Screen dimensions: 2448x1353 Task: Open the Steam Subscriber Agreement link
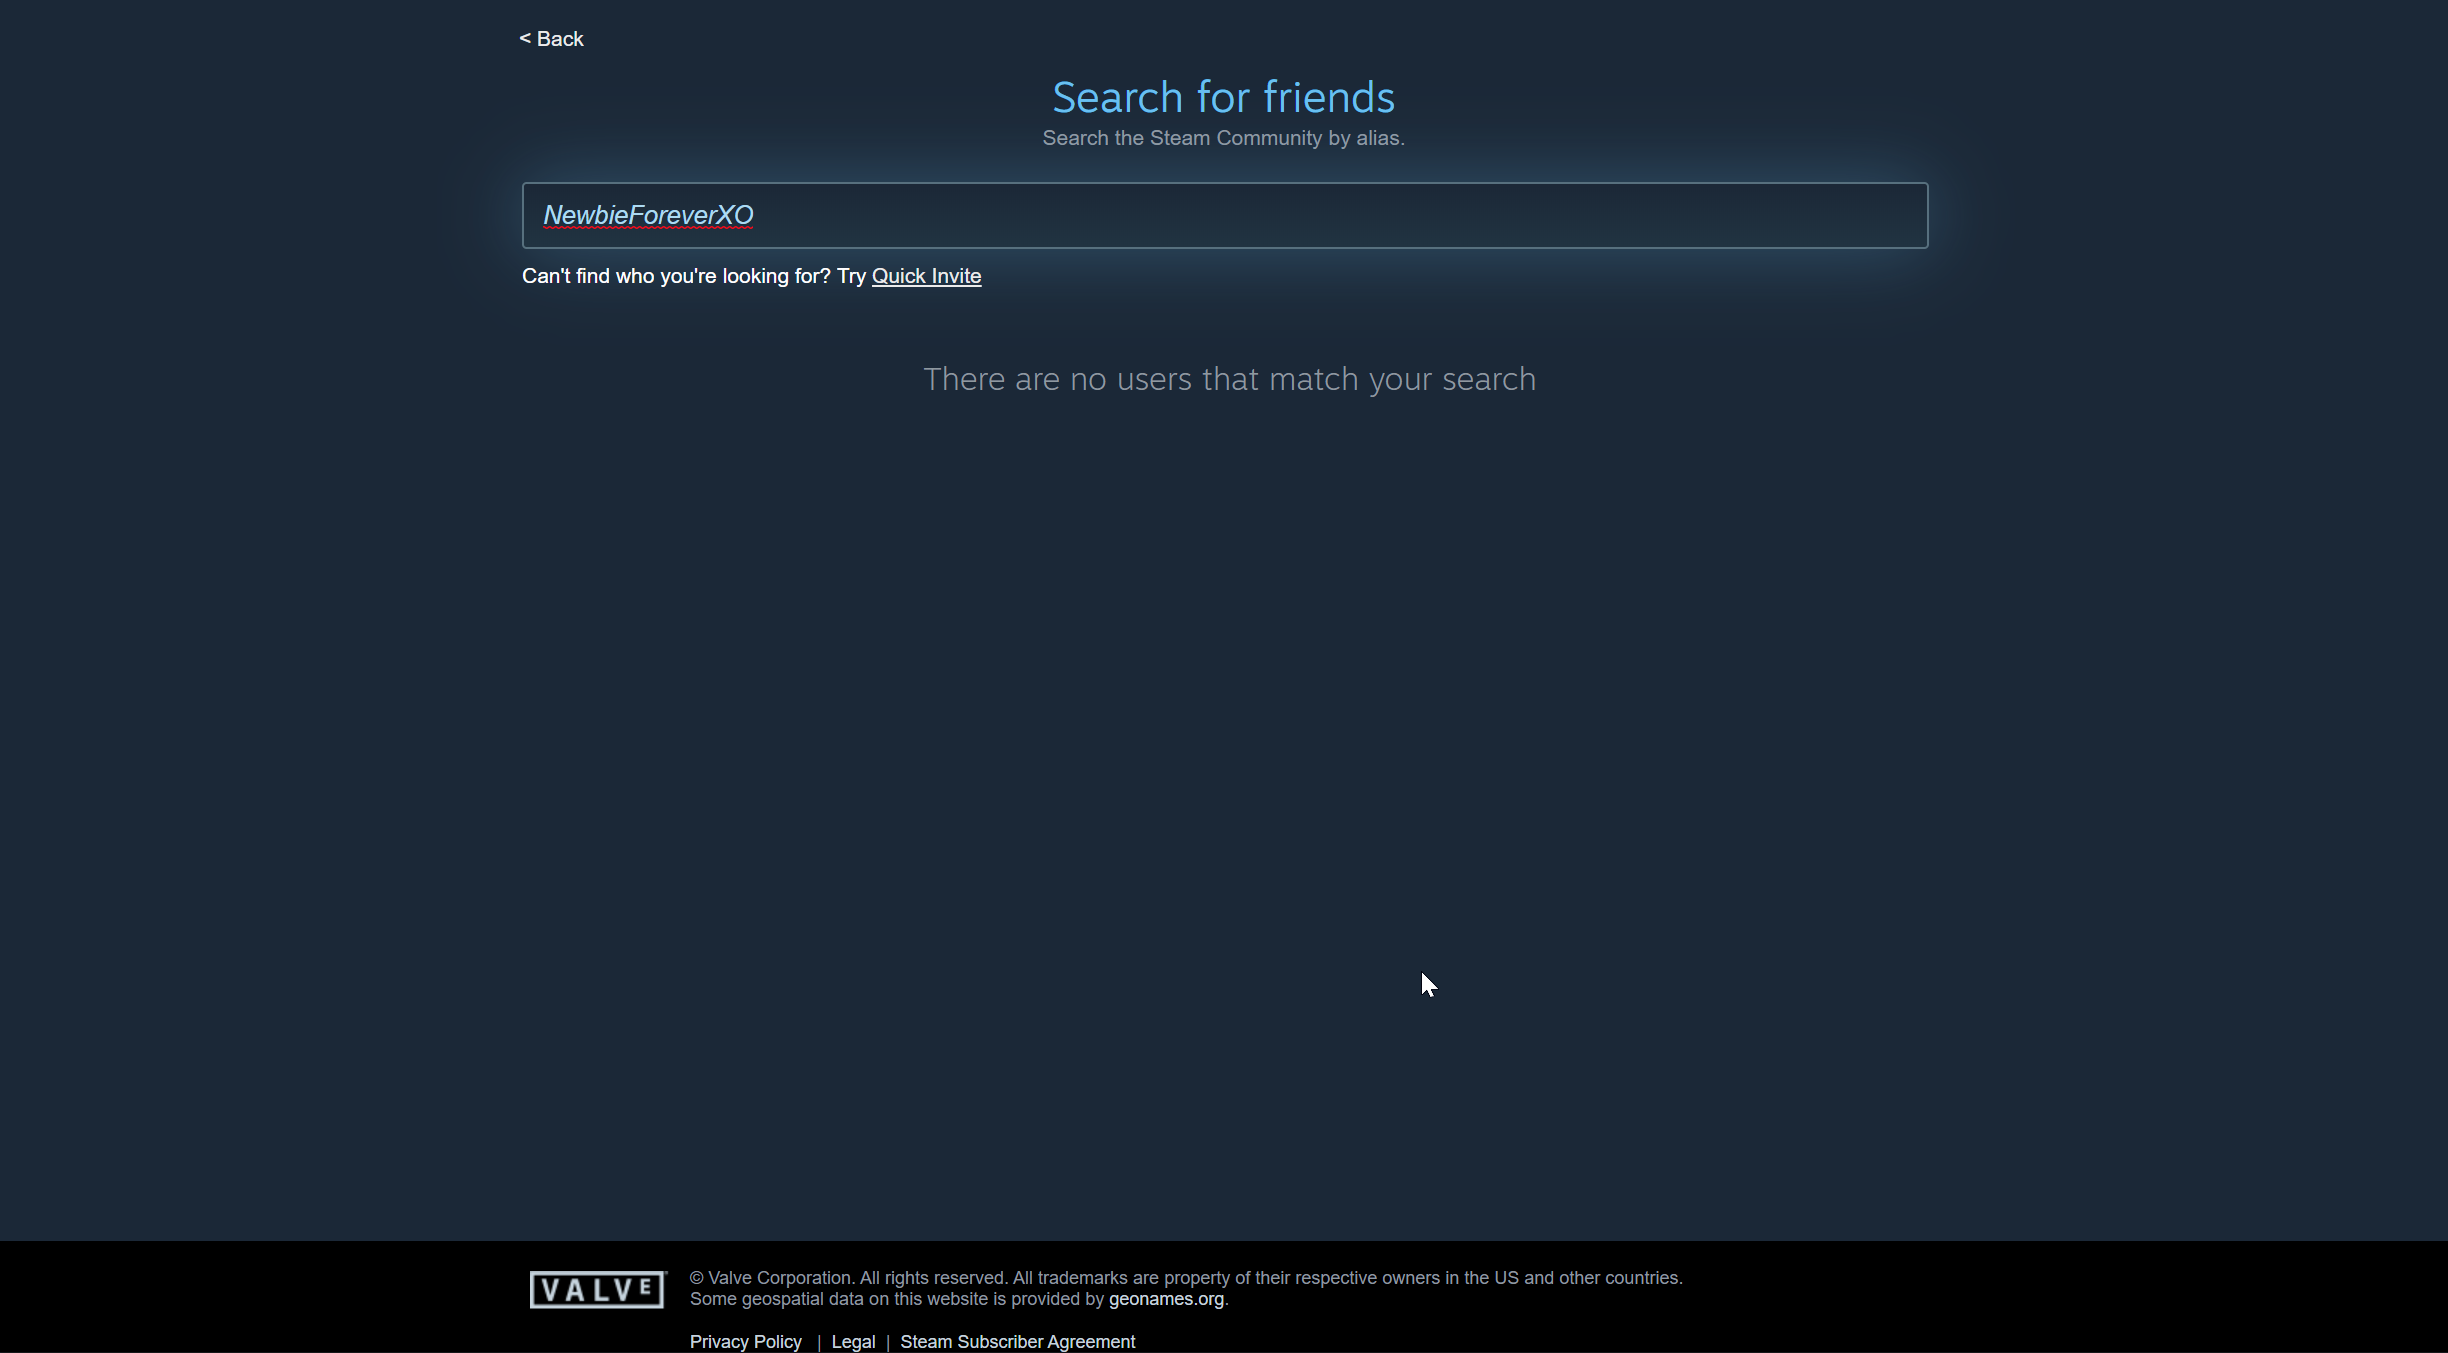(1017, 1341)
